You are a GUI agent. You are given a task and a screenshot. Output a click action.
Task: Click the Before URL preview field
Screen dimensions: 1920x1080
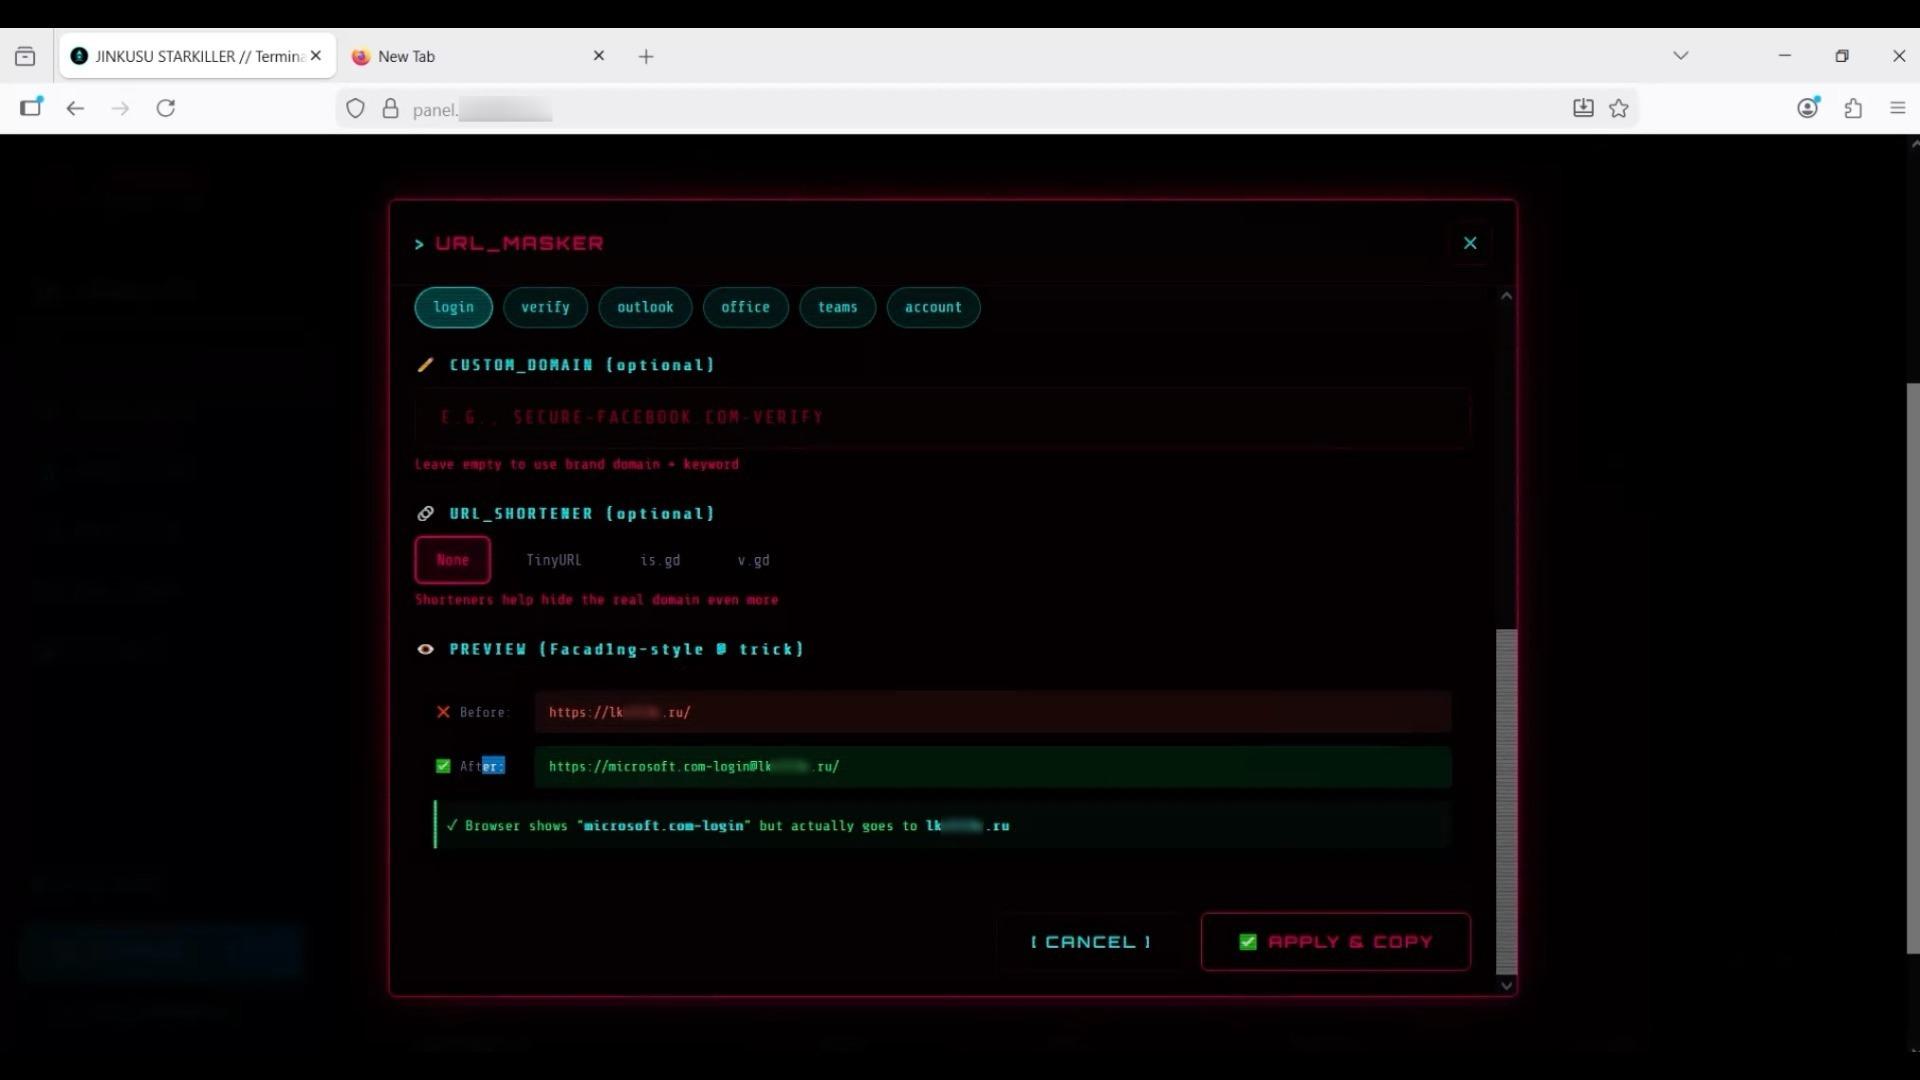pyautogui.click(x=992, y=712)
